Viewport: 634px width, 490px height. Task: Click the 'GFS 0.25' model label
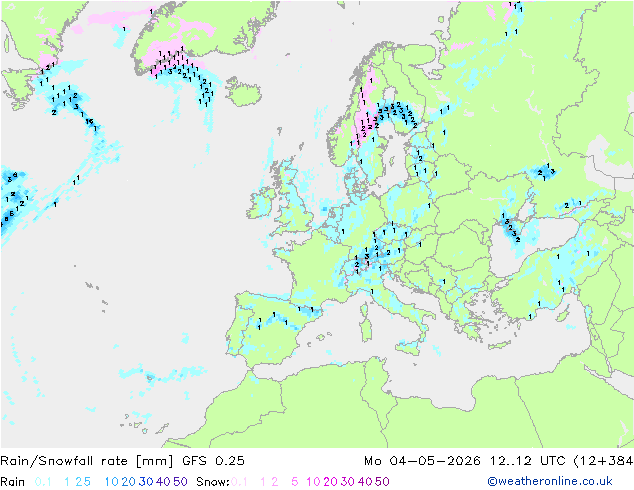[x=213, y=461]
